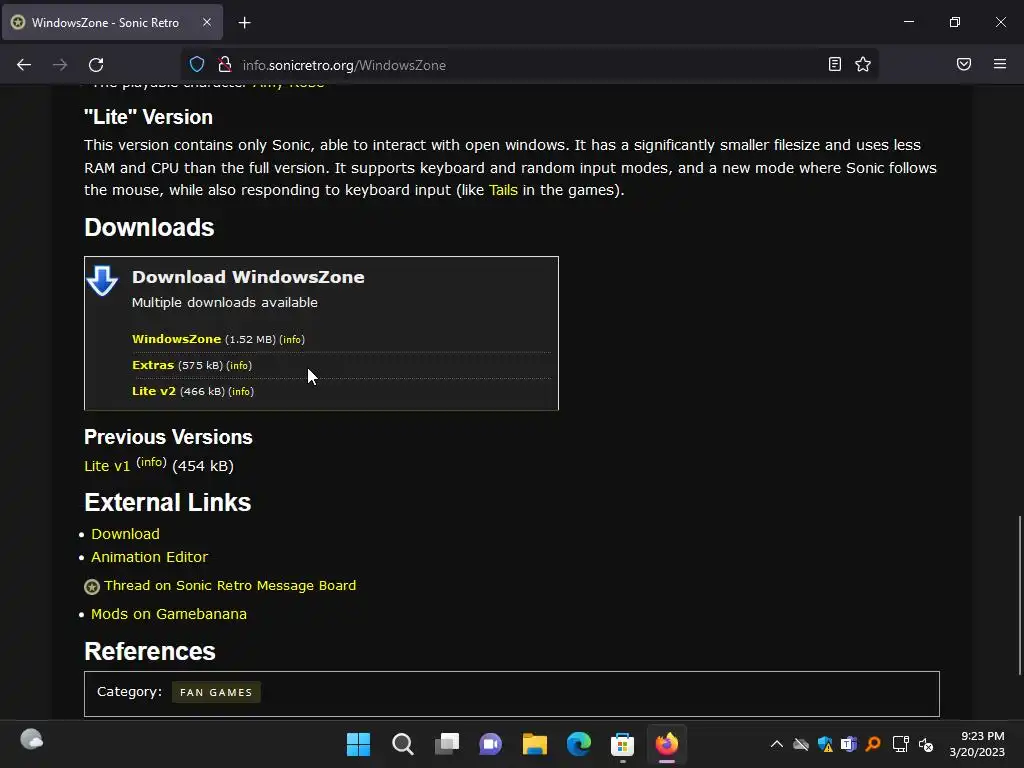Screen dimensions: 1024x768
Task: Open taskbar Search magnifier
Action: 402,744
